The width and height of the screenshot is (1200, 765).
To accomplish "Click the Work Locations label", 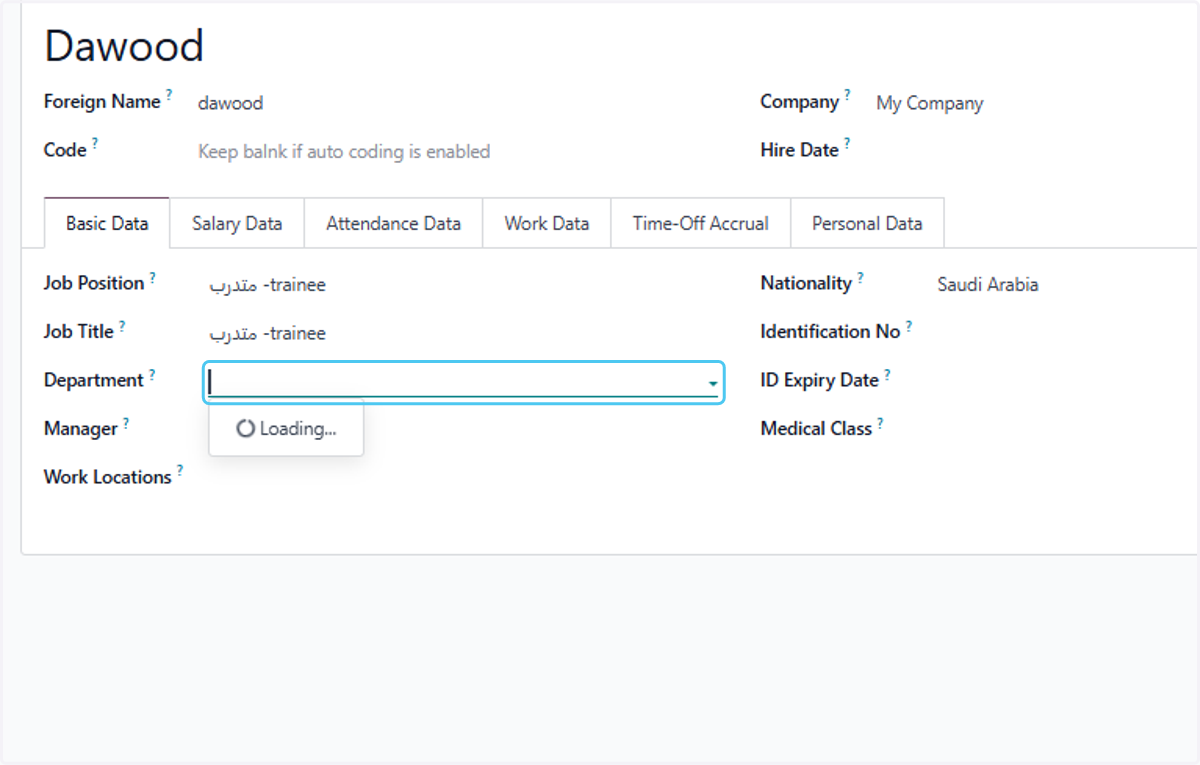I will click(108, 477).
